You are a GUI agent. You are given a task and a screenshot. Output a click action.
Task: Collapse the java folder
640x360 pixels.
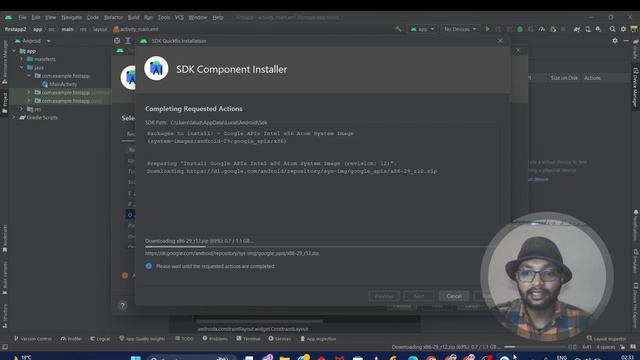click(22, 67)
